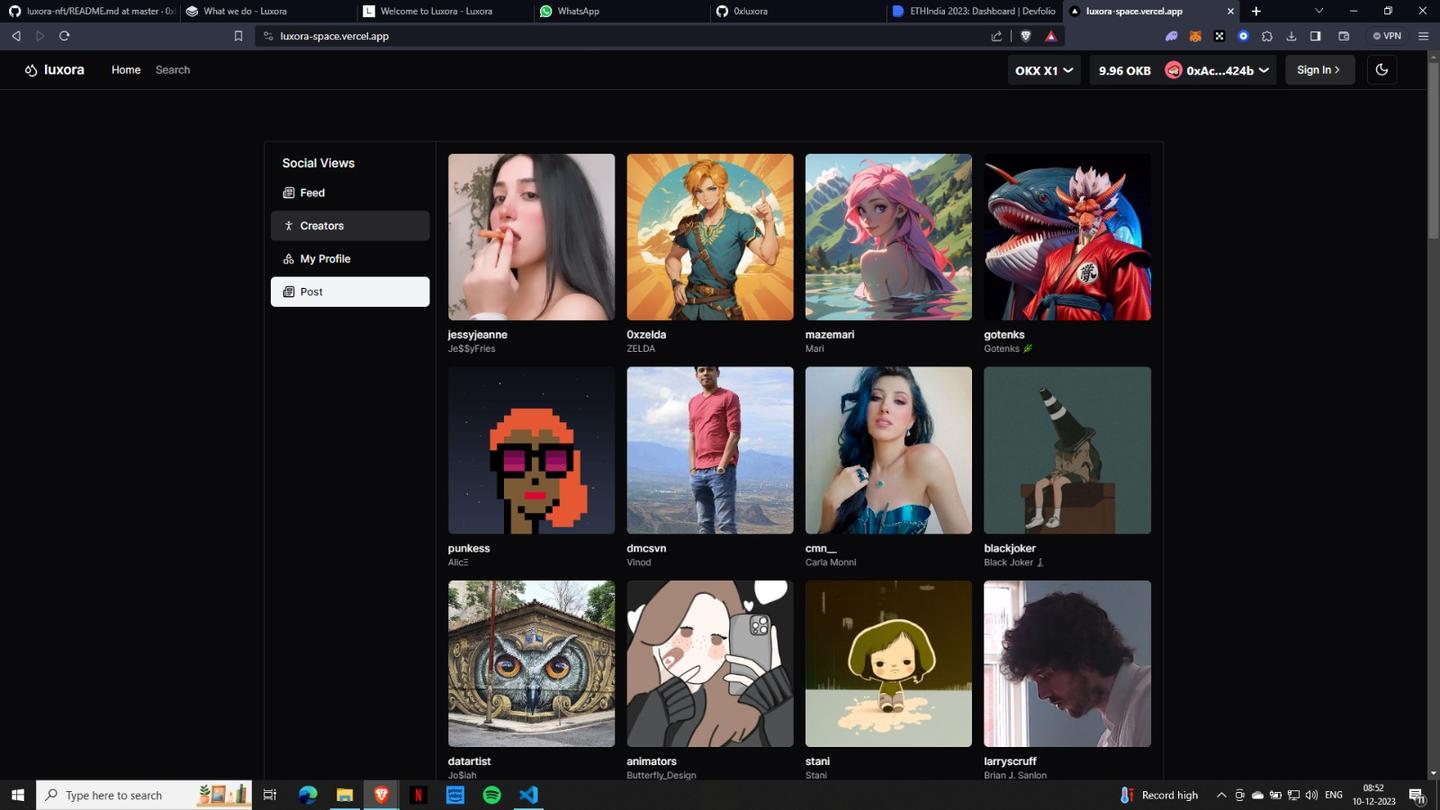
Task: Select the Creators sidebar item
Action: 350,226
